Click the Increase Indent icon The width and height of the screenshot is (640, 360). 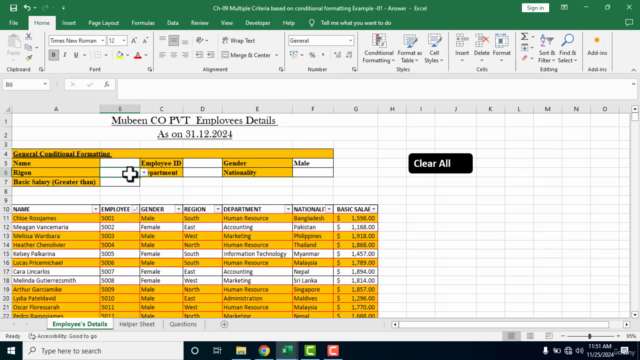point(211,55)
